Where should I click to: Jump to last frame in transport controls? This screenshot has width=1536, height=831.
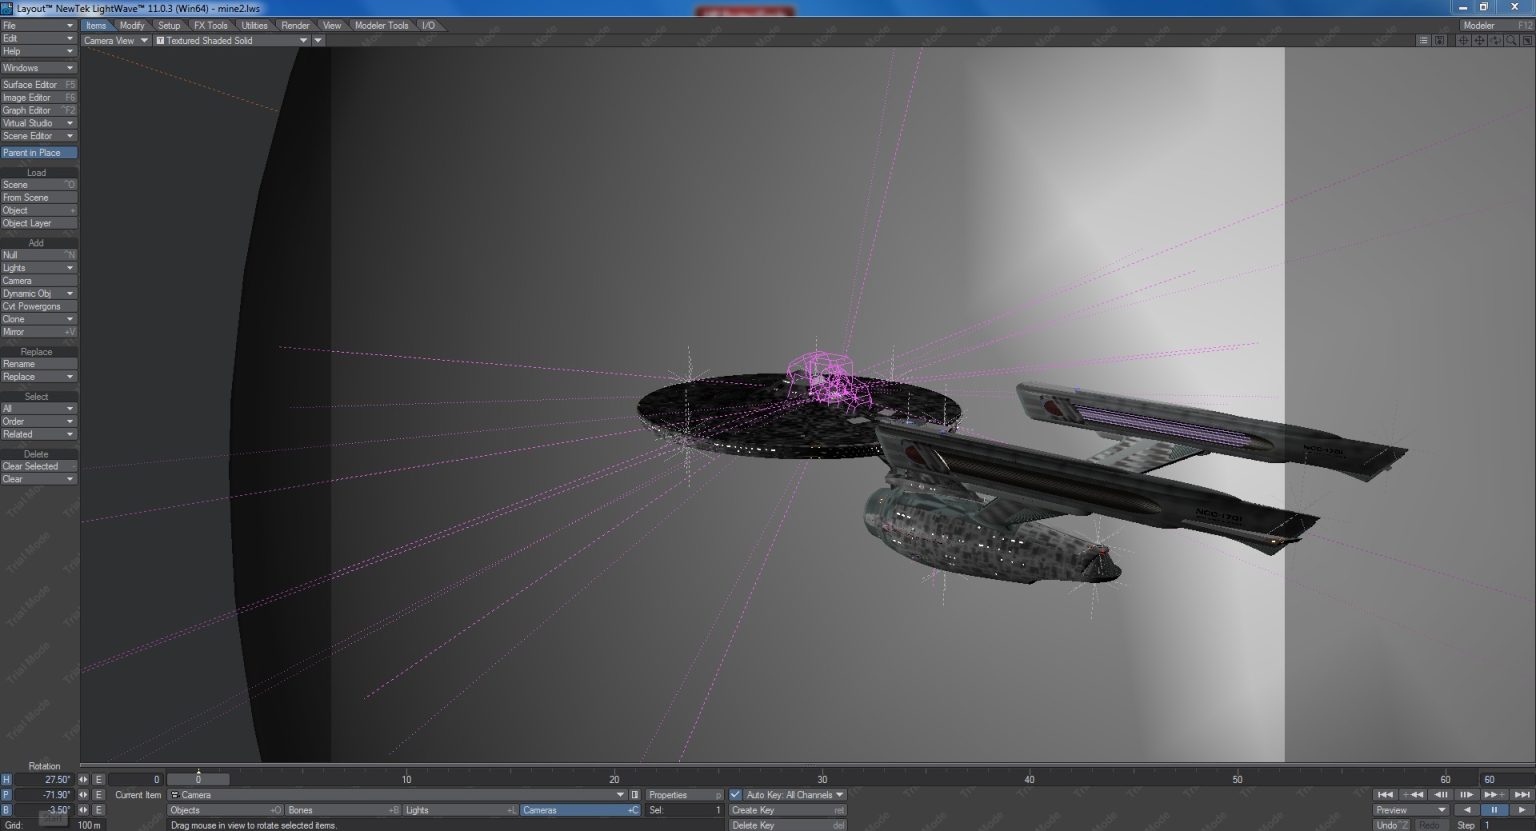(x=1522, y=795)
